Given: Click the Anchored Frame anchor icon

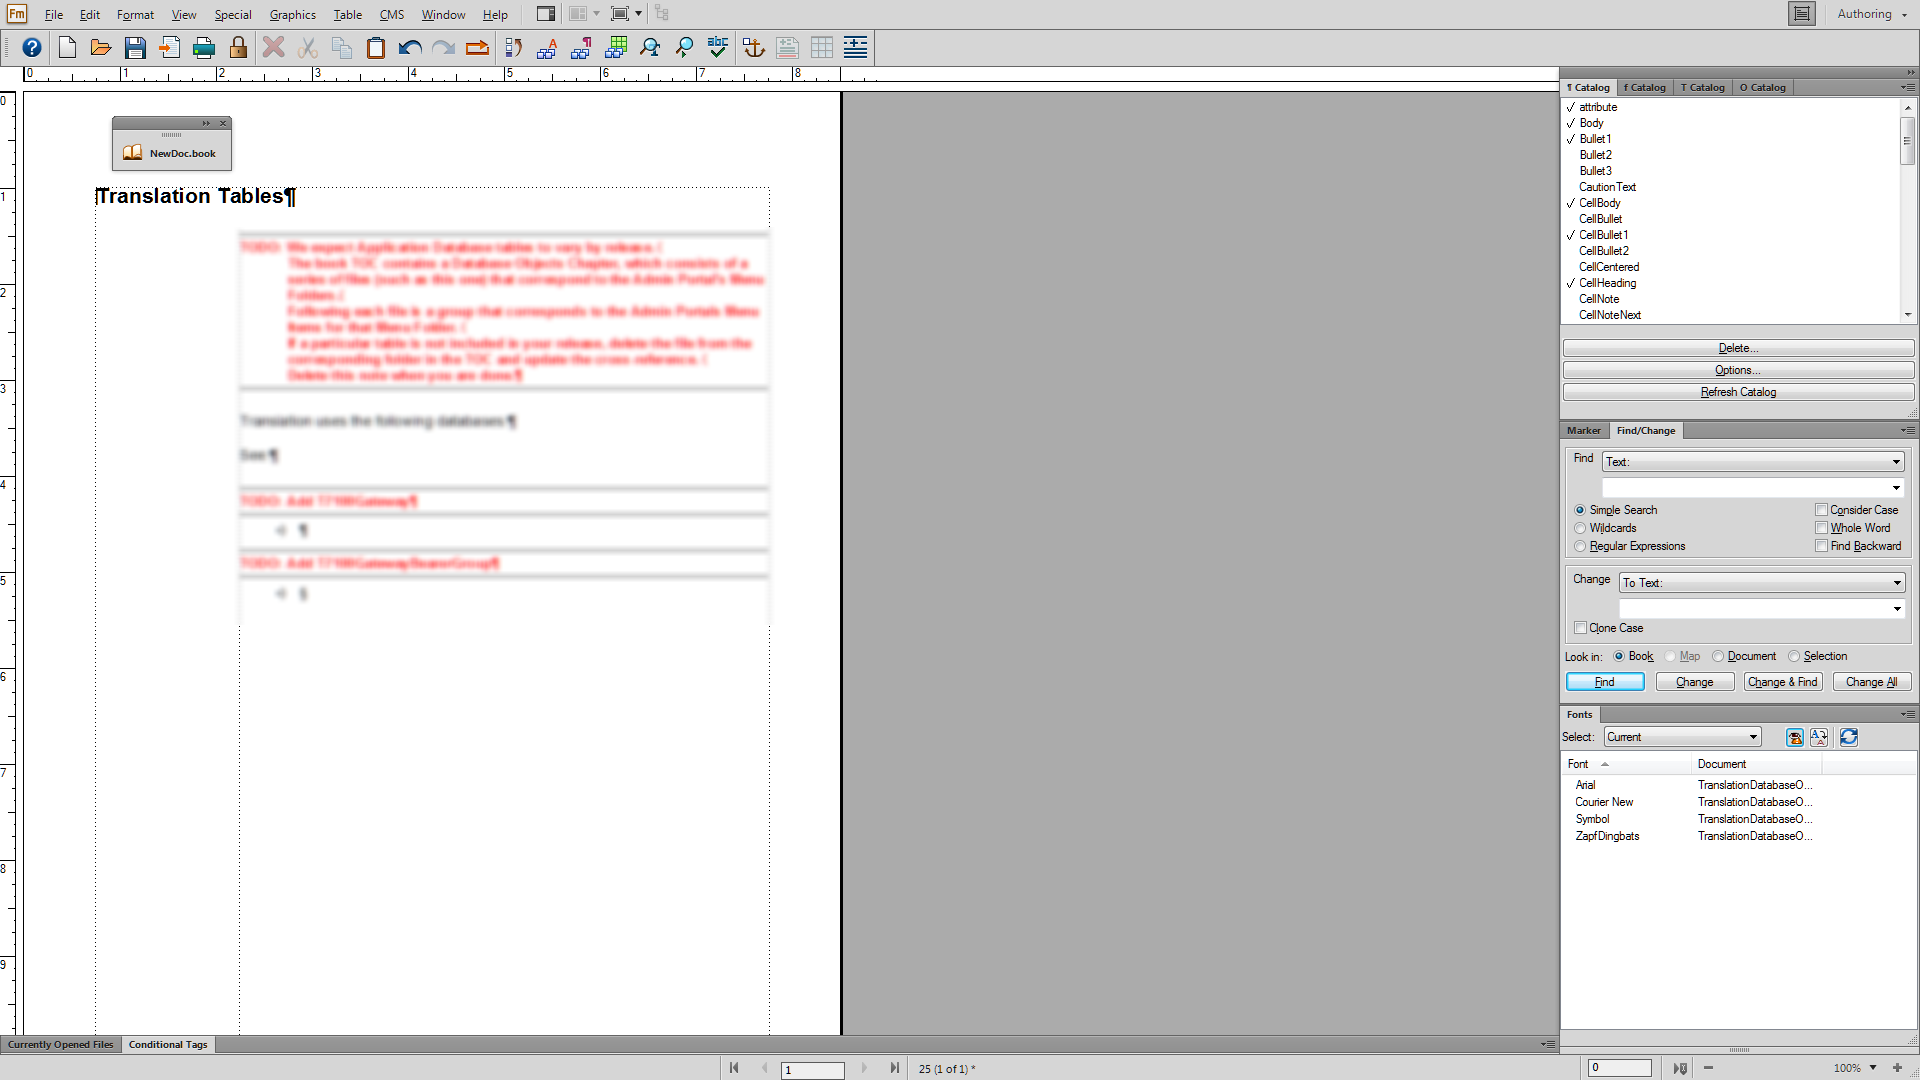Looking at the screenshot, I should [753, 47].
